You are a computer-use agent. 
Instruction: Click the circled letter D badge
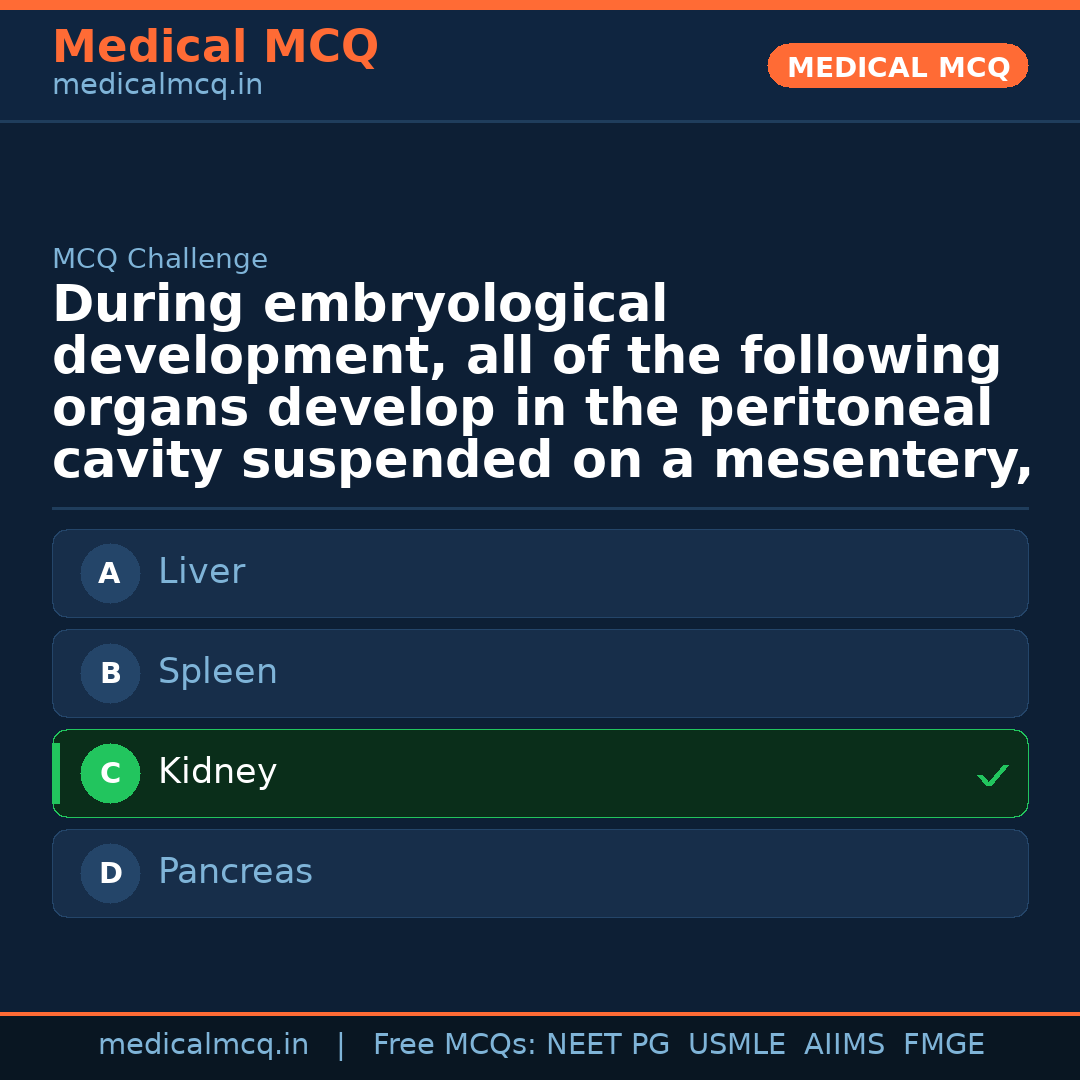[110, 873]
